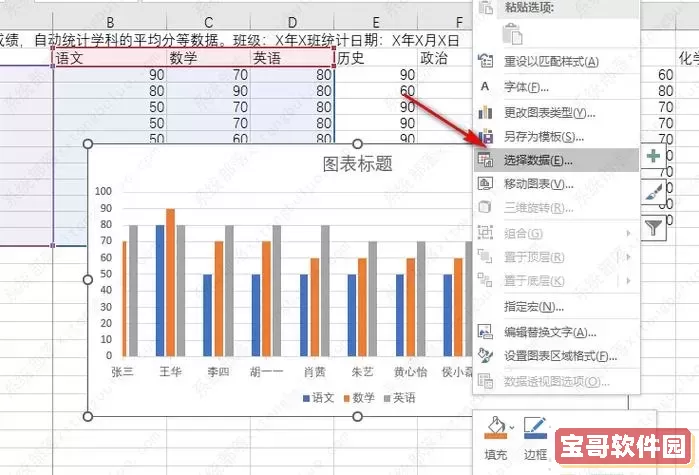Click the 数学 header cell
Screen dimensions: 699x475
[x=209, y=58]
